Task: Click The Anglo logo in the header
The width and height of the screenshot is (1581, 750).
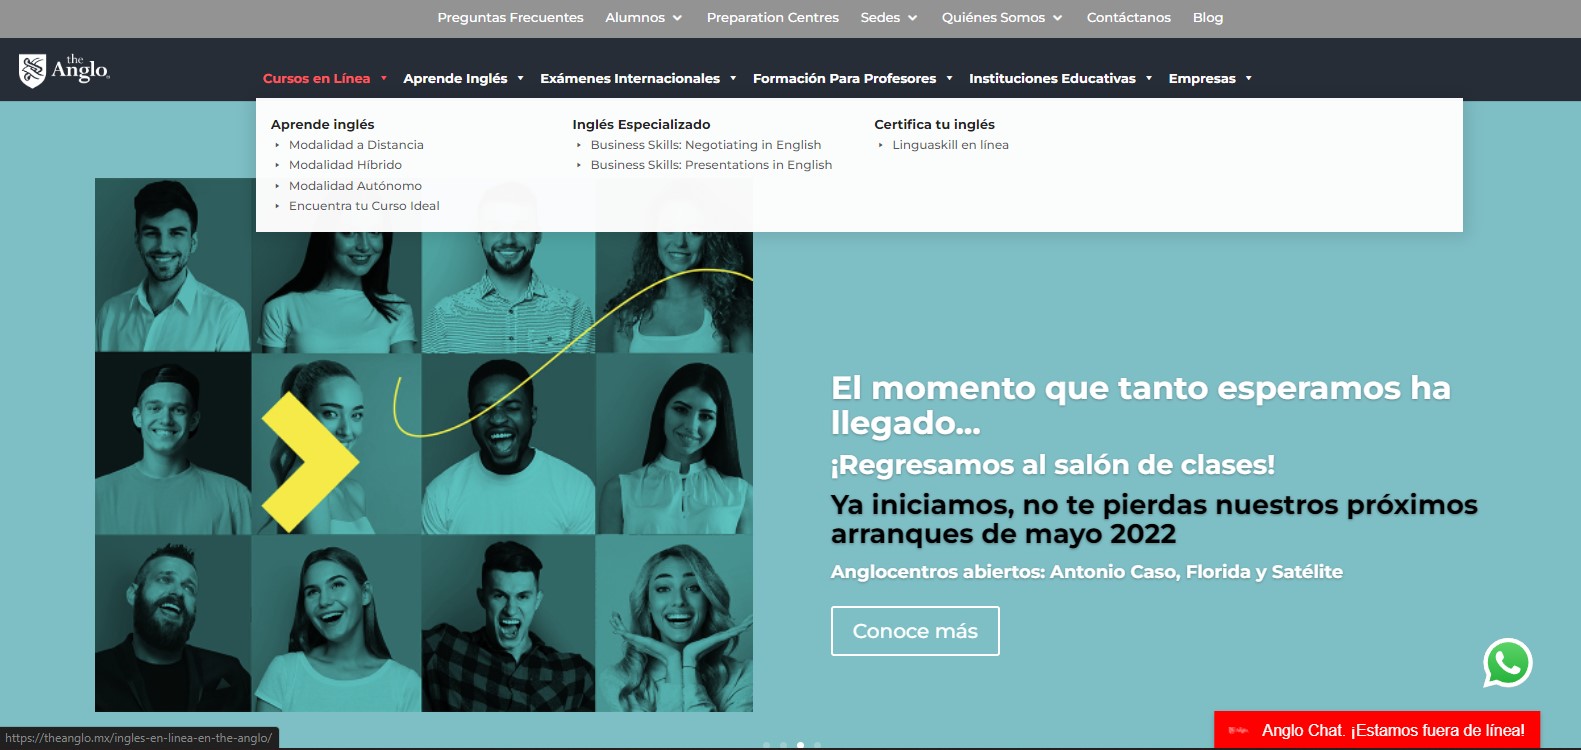Action: (x=64, y=70)
